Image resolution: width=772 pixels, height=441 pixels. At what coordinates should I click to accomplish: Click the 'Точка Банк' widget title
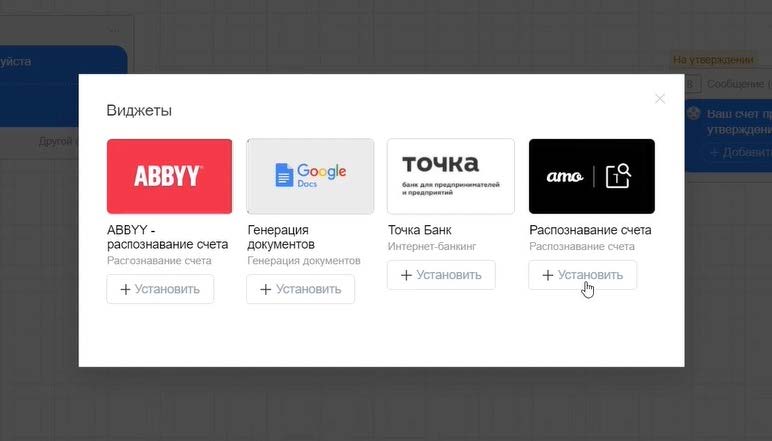point(422,230)
